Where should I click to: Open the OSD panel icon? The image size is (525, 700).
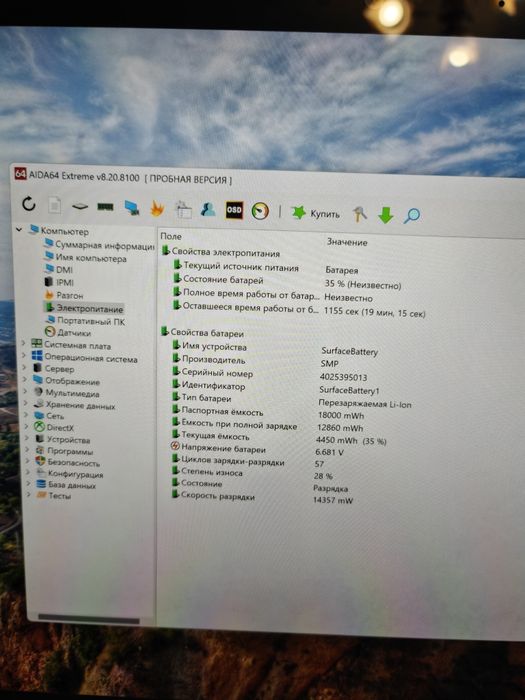tap(234, 210)
